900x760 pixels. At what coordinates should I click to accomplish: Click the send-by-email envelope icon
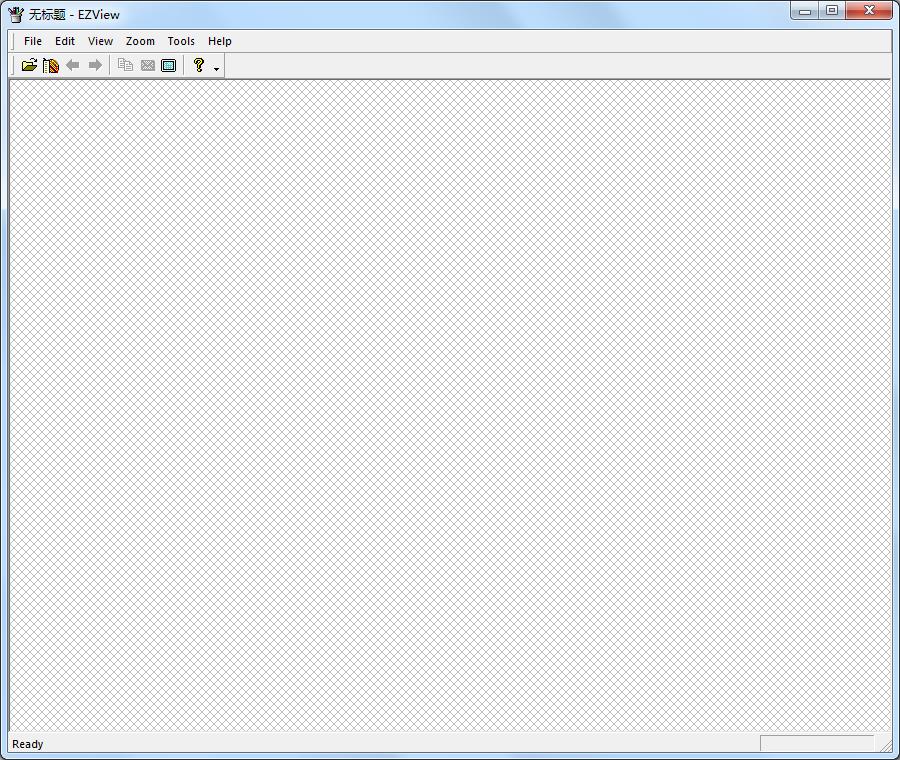coord(148,65)
